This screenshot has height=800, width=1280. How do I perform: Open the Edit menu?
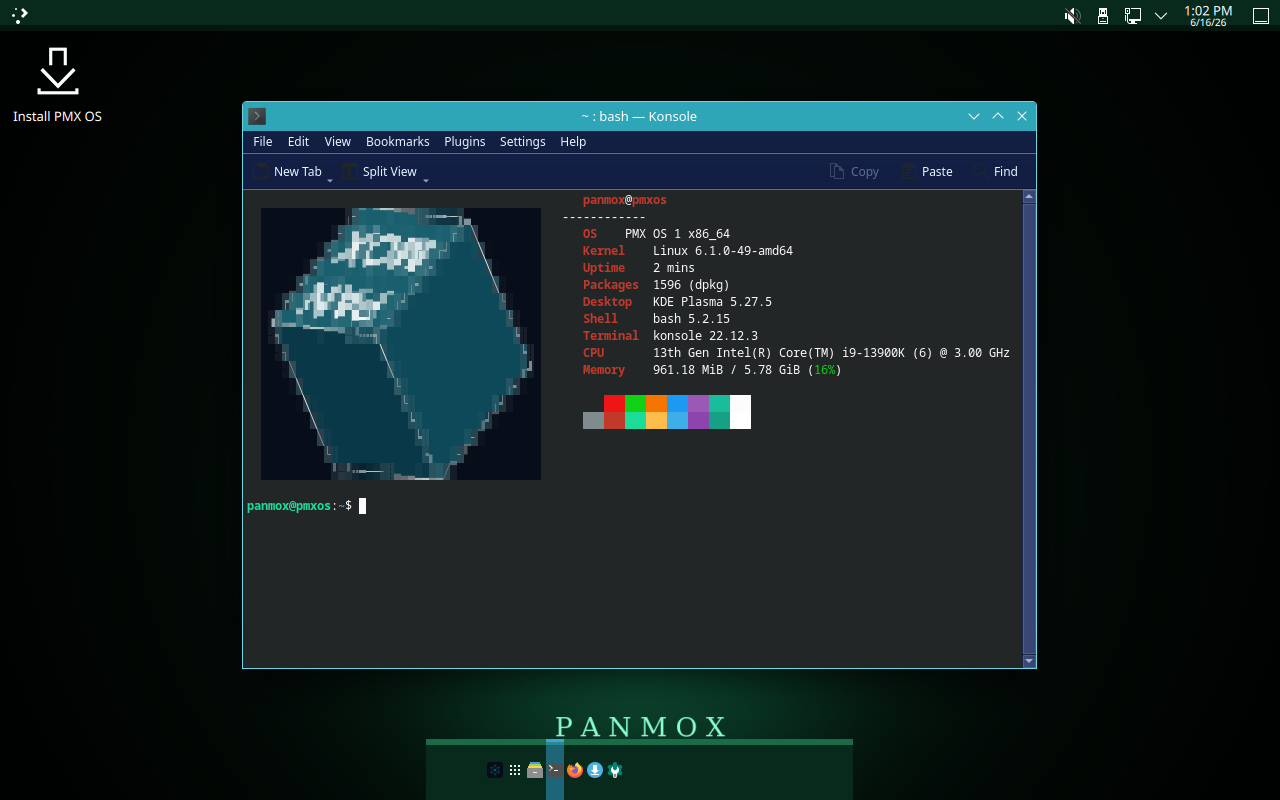click(x=298, y=142)
